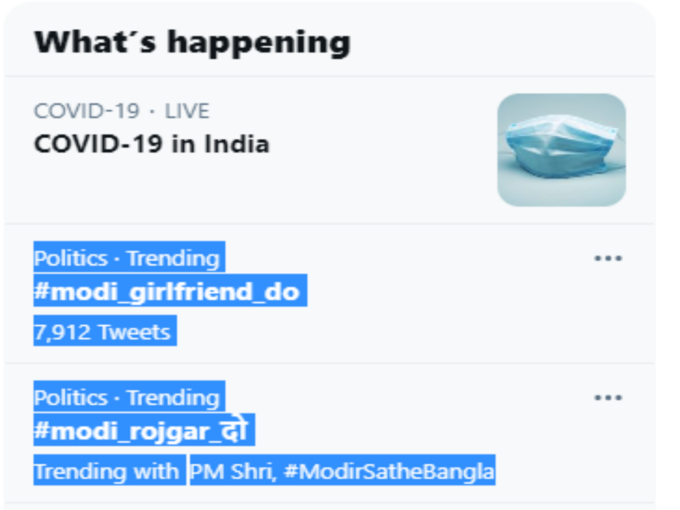Click first Politics · Trending label
The image size is (680, 510).
coord(127,258)
